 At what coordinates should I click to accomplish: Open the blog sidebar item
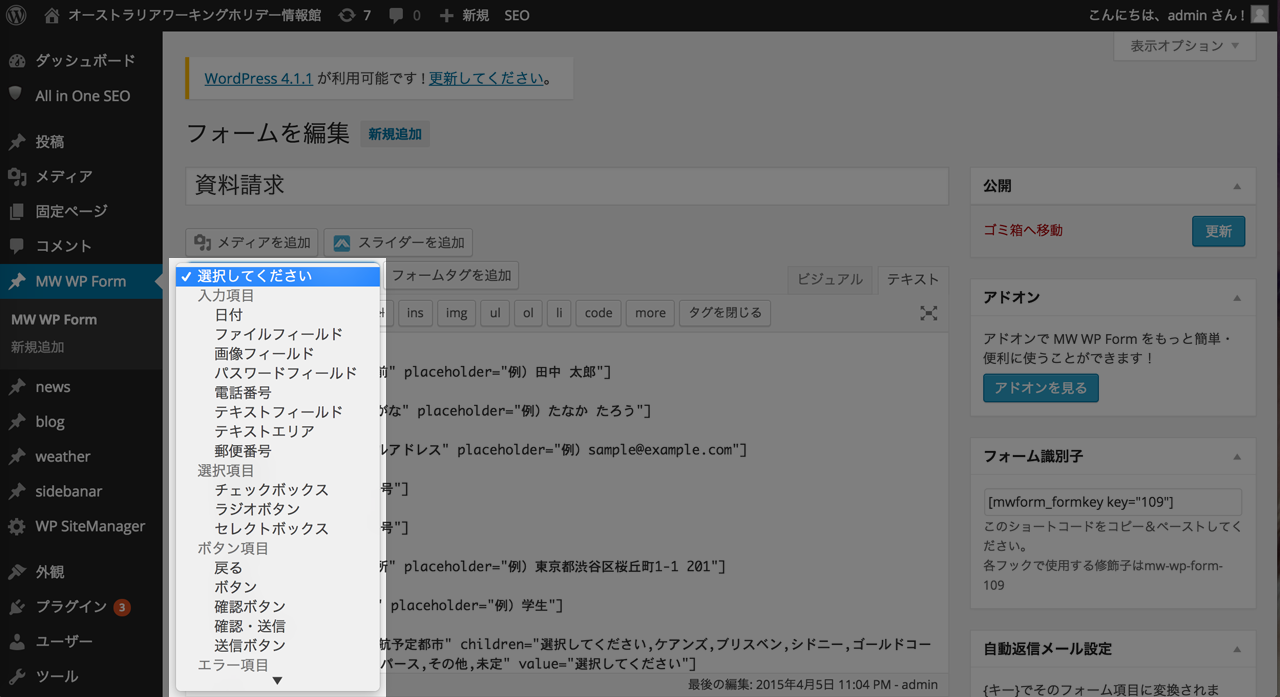(81, 421)
